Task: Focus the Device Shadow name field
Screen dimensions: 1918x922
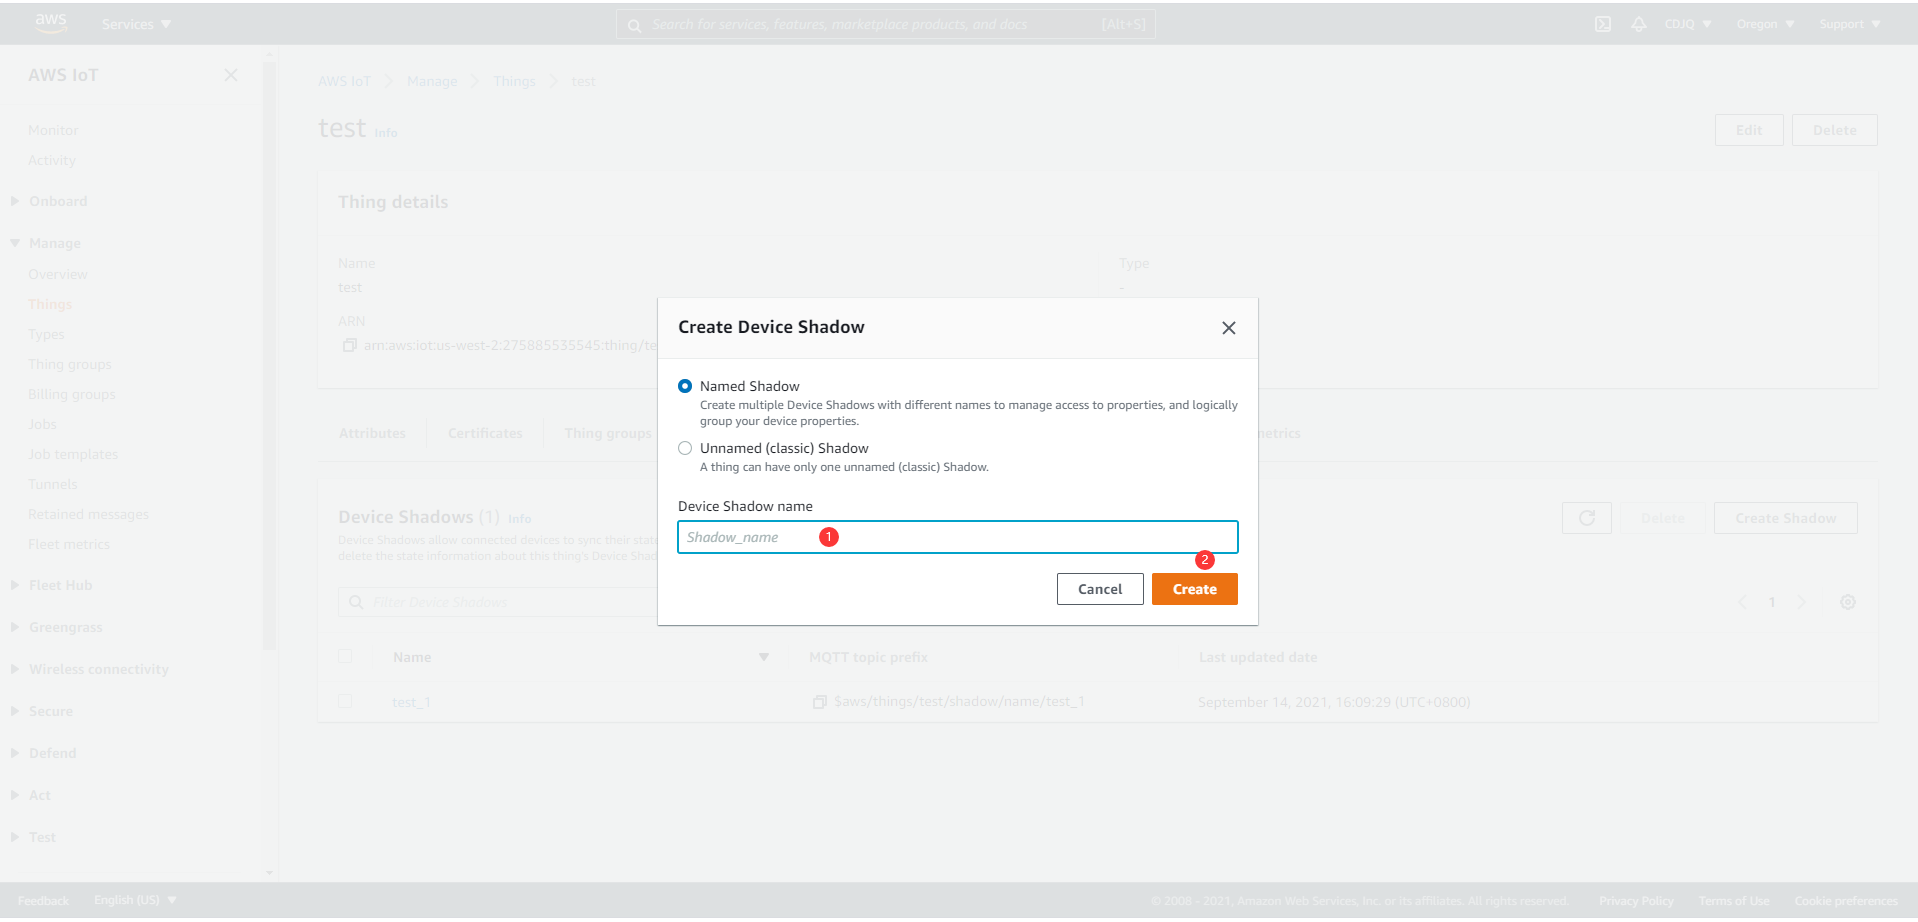Action: click(x=957, y=537)
